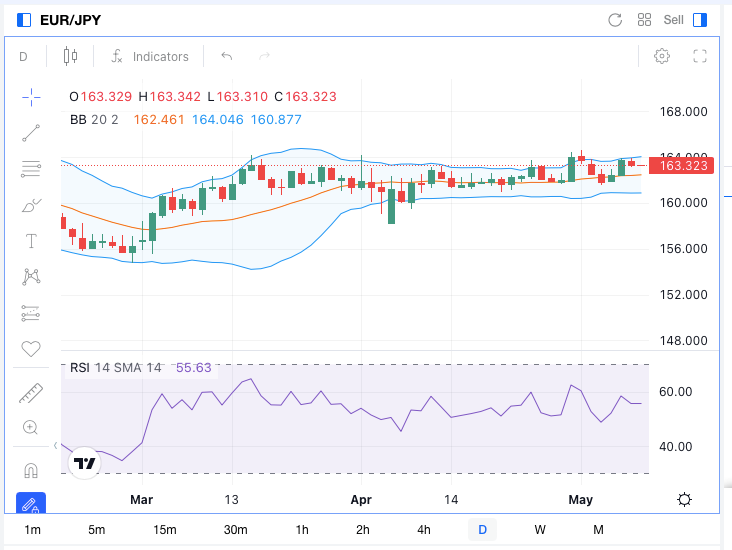Toggle the lock drawings pencil button
Image resolution: width=732 pixels, height=550 pixels.
click(x=31, y=503)
